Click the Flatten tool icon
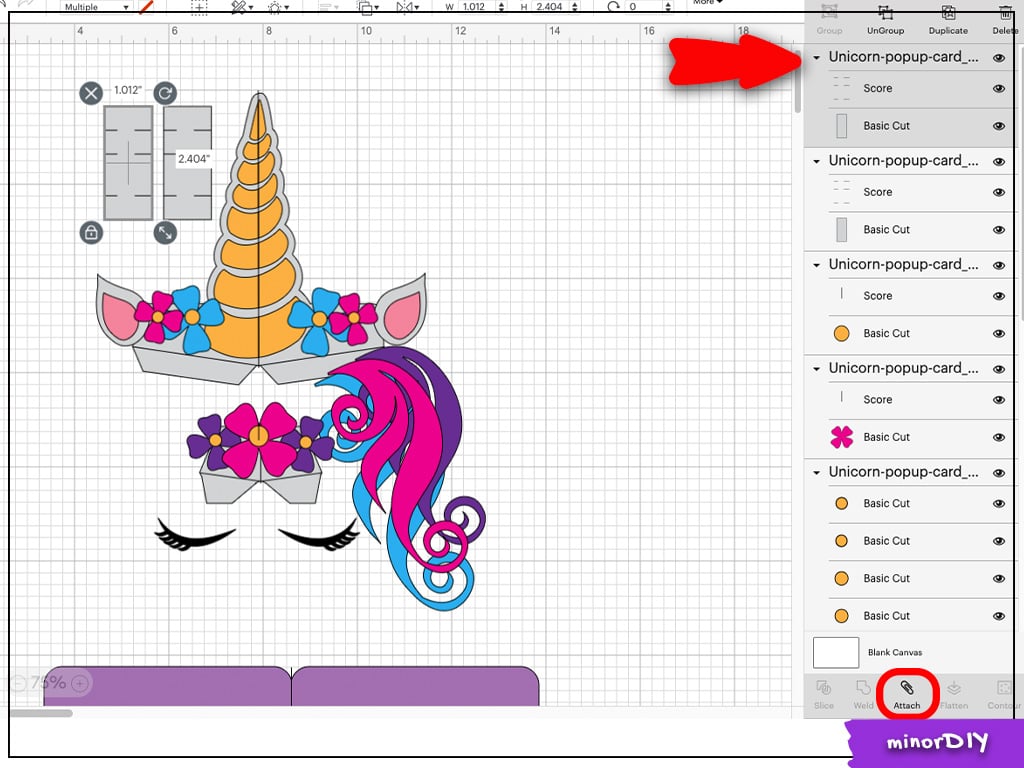 click(953, 688)
